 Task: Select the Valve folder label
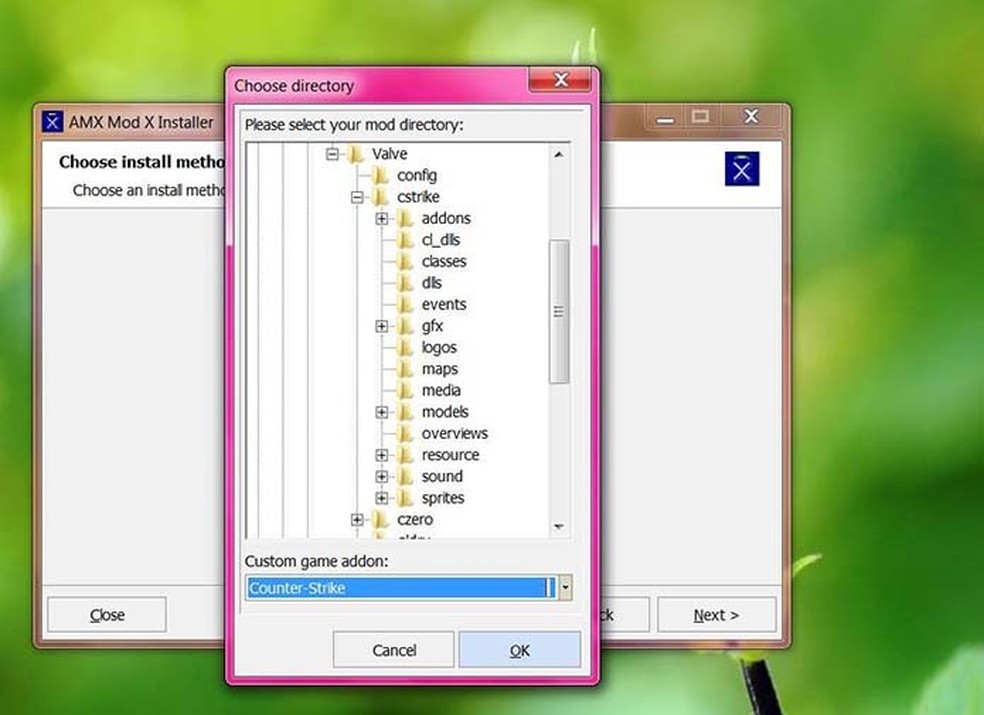389,154
